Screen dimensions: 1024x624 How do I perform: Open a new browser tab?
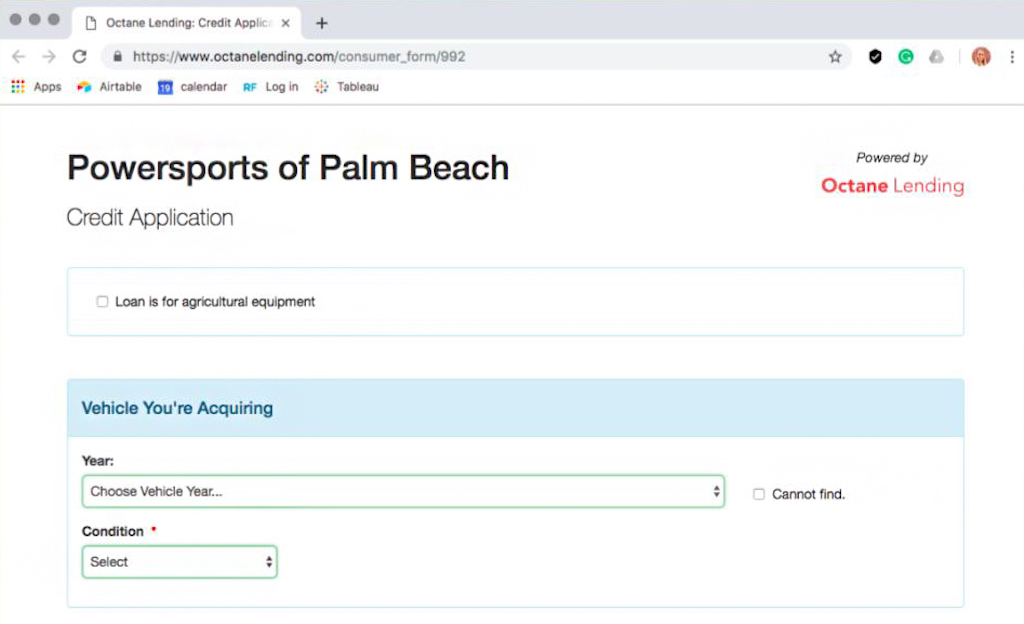point(321,22)
